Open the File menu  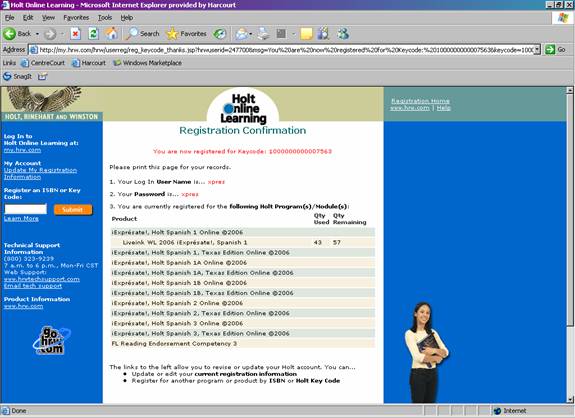pyautogui.click(x=10, y=17)
